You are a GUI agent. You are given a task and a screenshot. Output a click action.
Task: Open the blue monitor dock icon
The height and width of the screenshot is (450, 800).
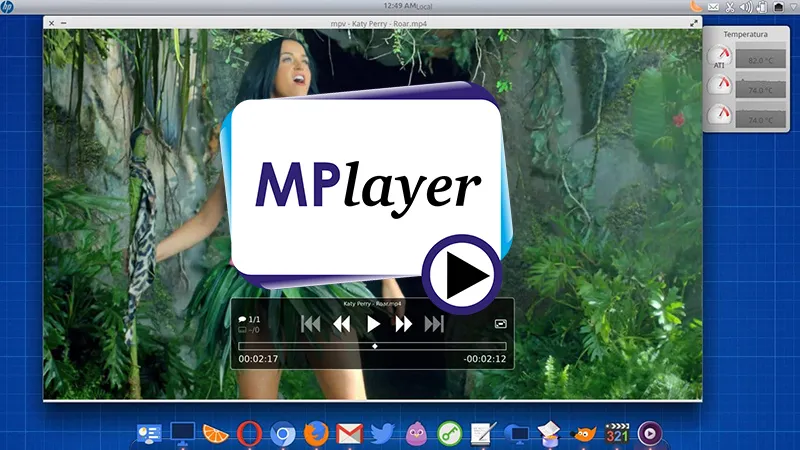(516, 434)
